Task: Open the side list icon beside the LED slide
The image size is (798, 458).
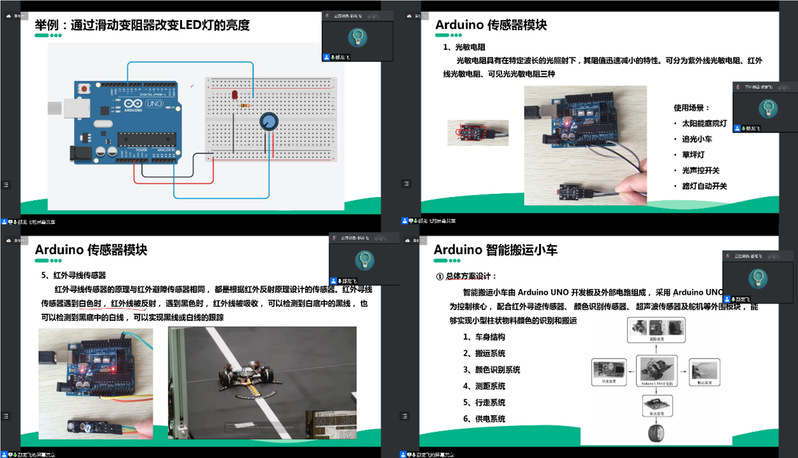Action: (6, 184)
